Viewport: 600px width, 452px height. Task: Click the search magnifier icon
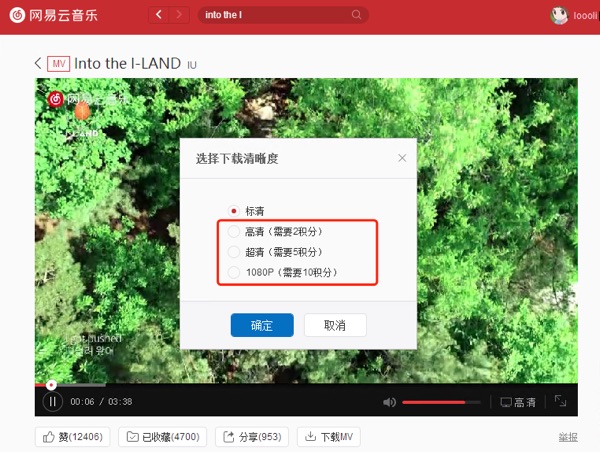(x=356, y=15)
